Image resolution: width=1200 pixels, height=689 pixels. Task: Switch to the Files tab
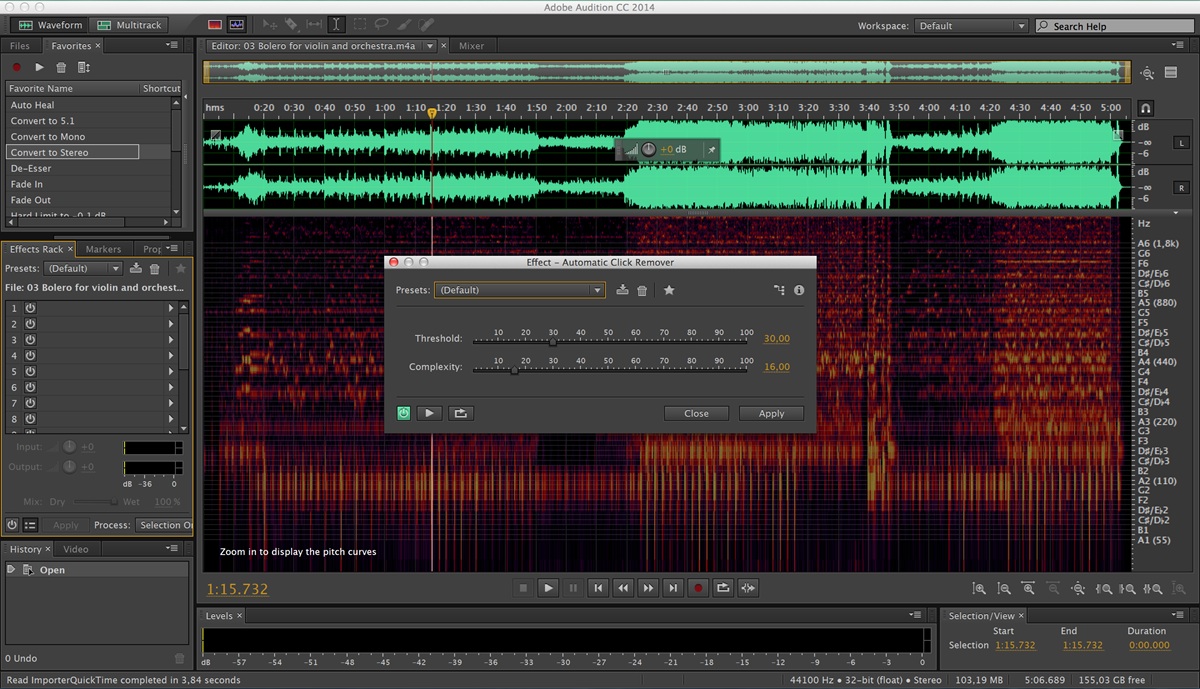(x=20, y=46)
